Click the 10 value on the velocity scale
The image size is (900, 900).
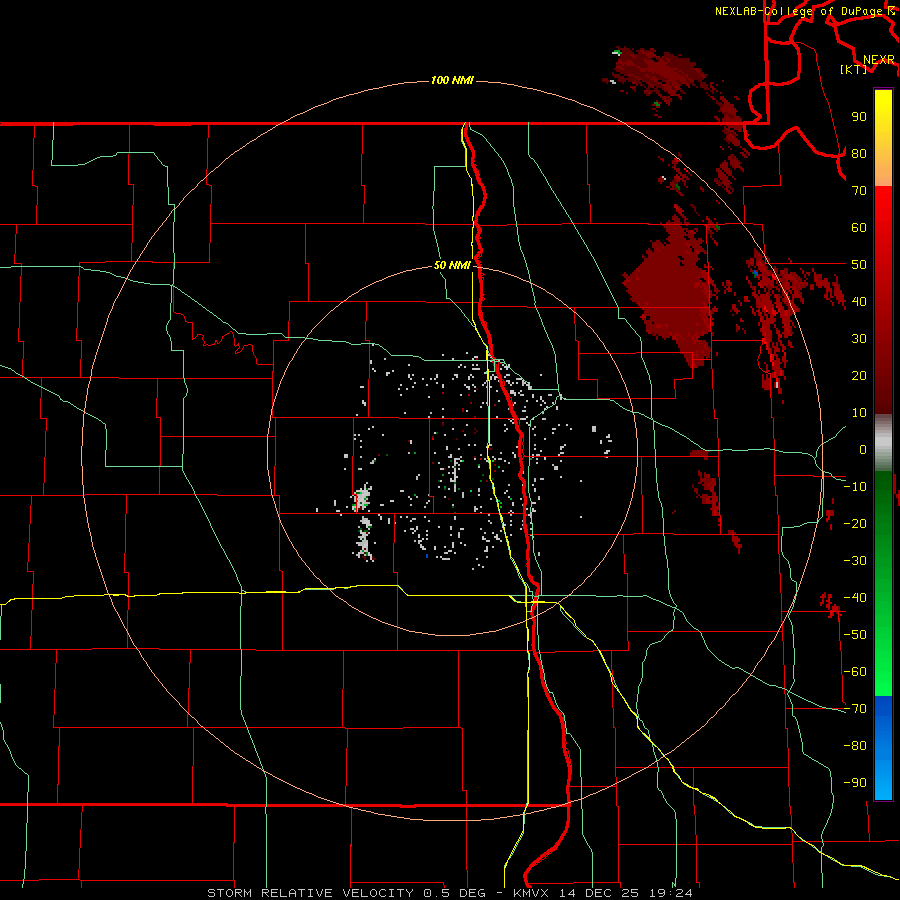(859, 413)
